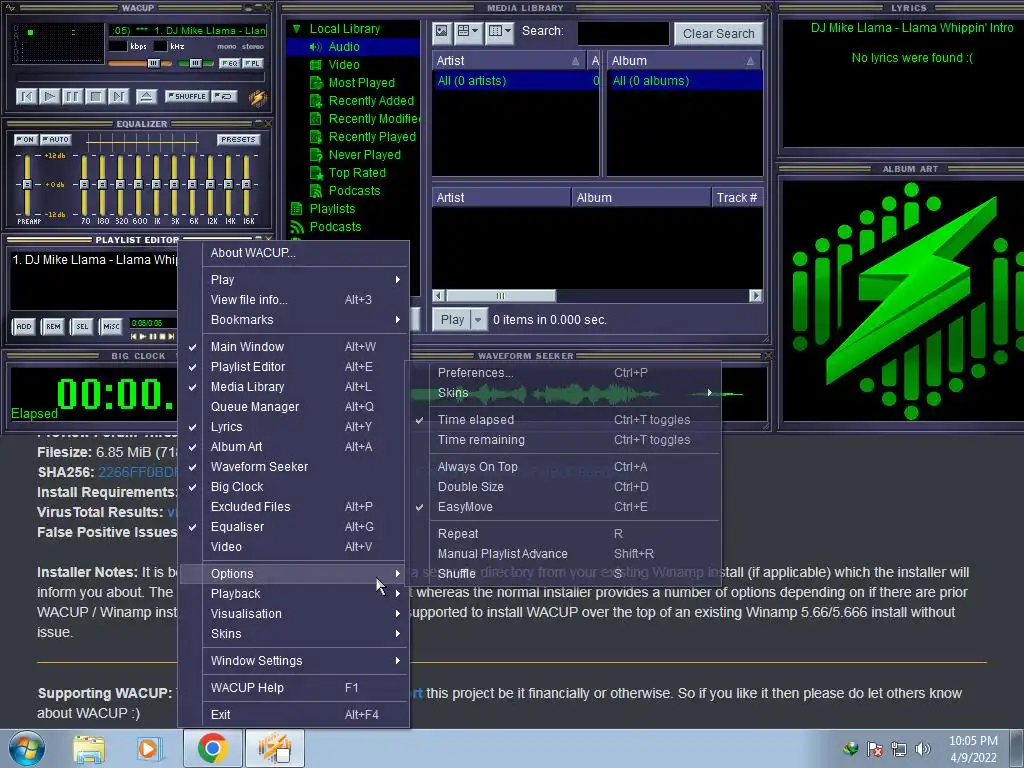Collapse the Local Library tree node
The height and width of the screenshot is (768, 1024).
click(296, 29)
